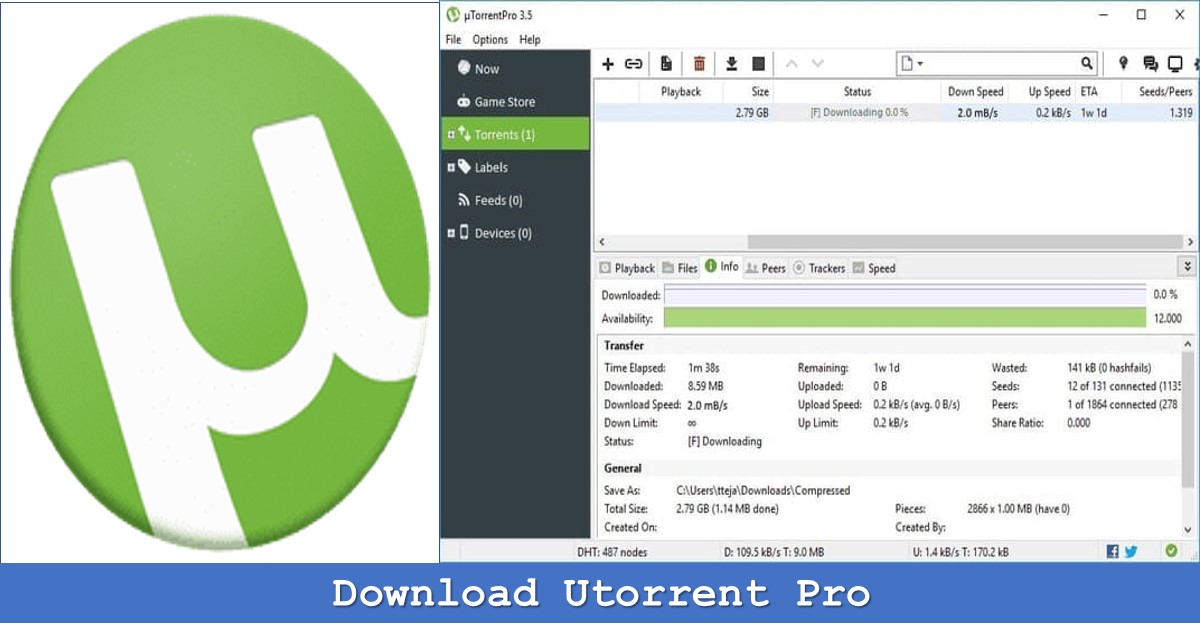The width and height of the screenshot is (1200, 628).
Task: Click the Add Torrent from URL link icon
Action: (x=634, y=64)
